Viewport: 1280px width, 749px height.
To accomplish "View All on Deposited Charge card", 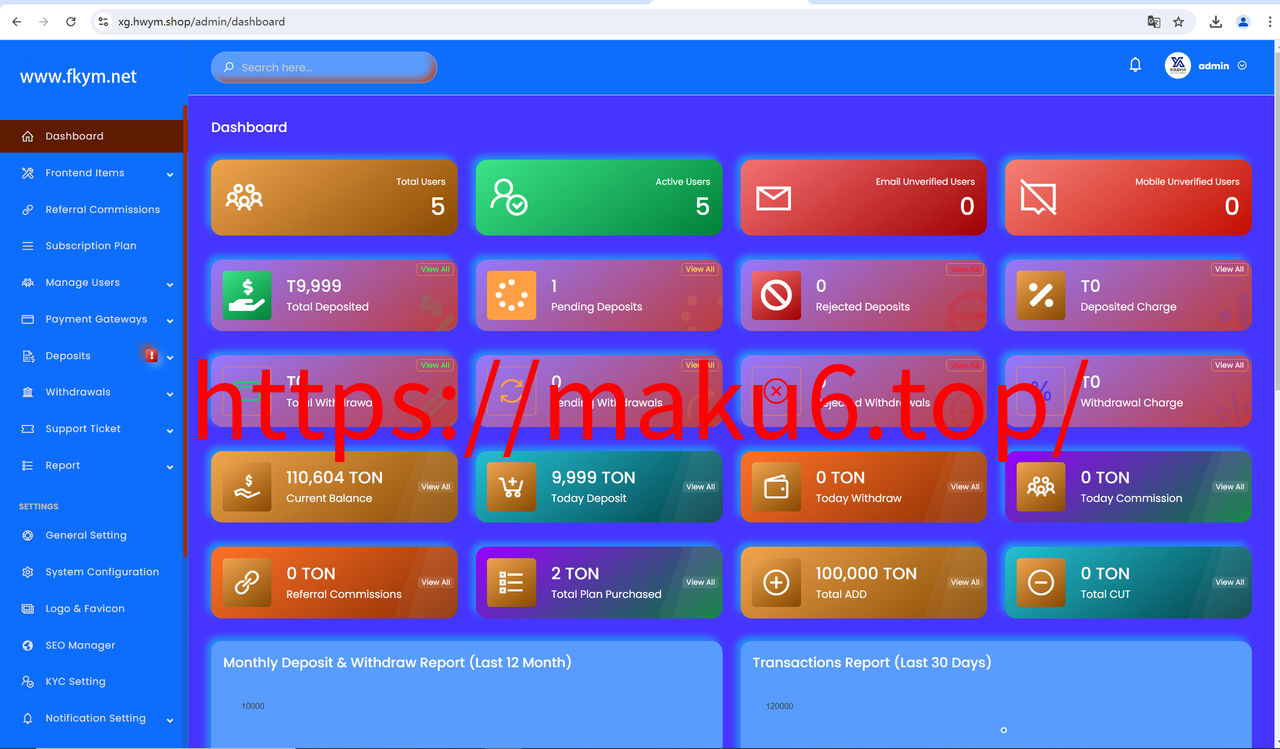I will tap(1229, 269).
